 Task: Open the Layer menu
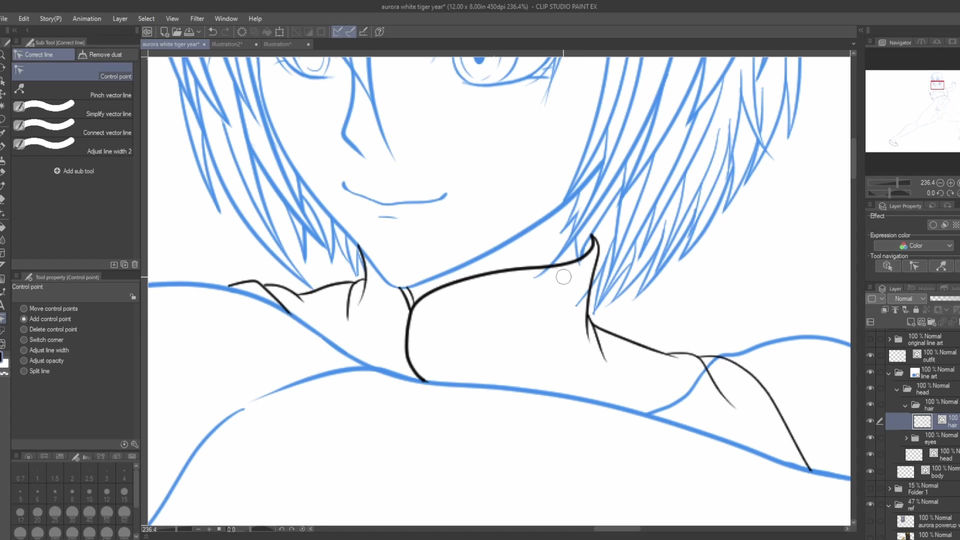pos(120,18)
